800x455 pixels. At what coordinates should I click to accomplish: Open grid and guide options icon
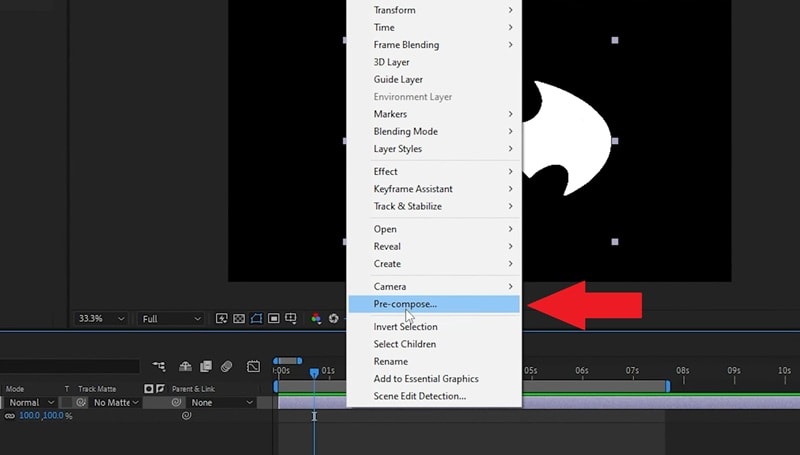[x=291, y=319]
